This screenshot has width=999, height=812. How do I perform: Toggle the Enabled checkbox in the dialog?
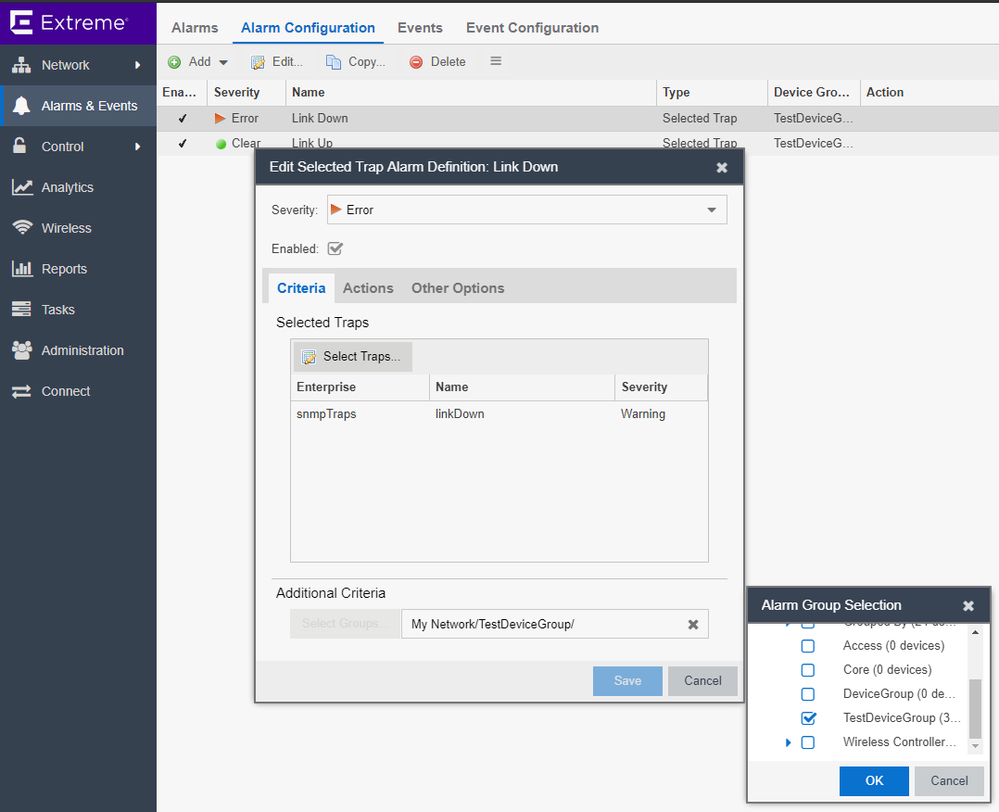[x=336, y=248]
